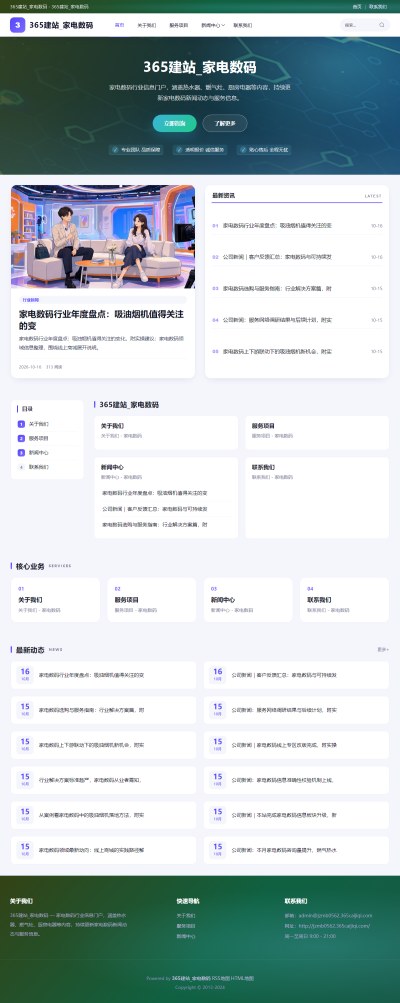This screenshot has width=400, height=1003.
Task: Click the 了解更多 hero button
Action: 225,123
